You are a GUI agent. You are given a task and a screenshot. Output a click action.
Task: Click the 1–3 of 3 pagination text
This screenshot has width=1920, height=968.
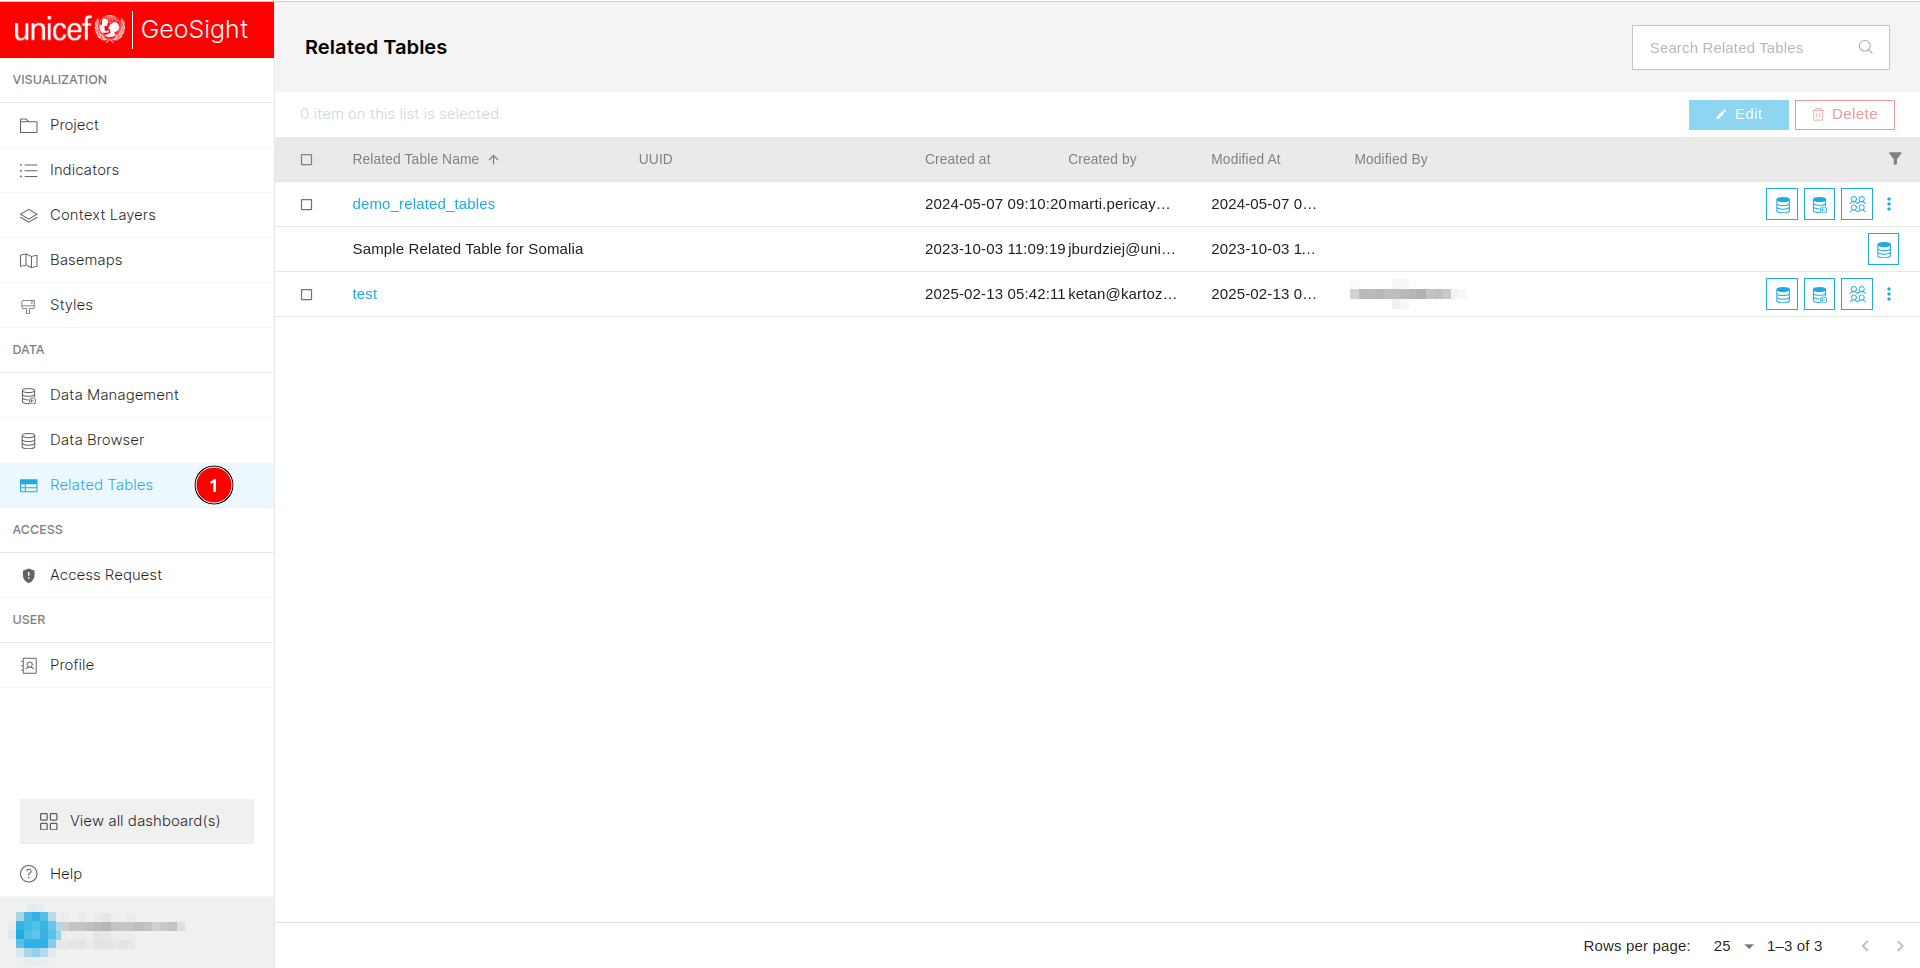coord(1795,946)
